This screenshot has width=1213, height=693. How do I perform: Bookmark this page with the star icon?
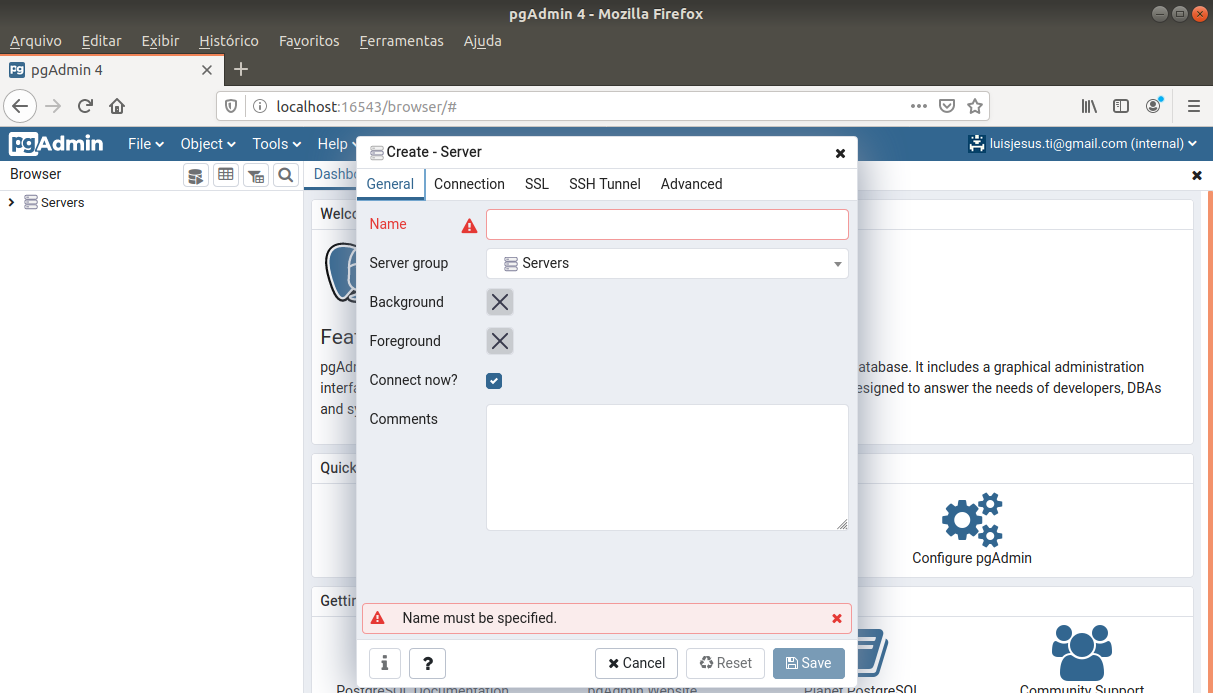click(975, 106)
